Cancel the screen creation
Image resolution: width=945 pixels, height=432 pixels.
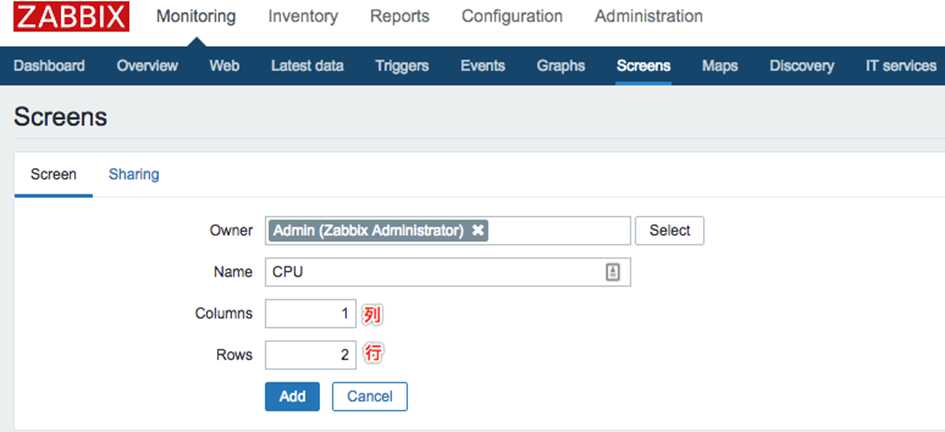click(x=369, y=396)
